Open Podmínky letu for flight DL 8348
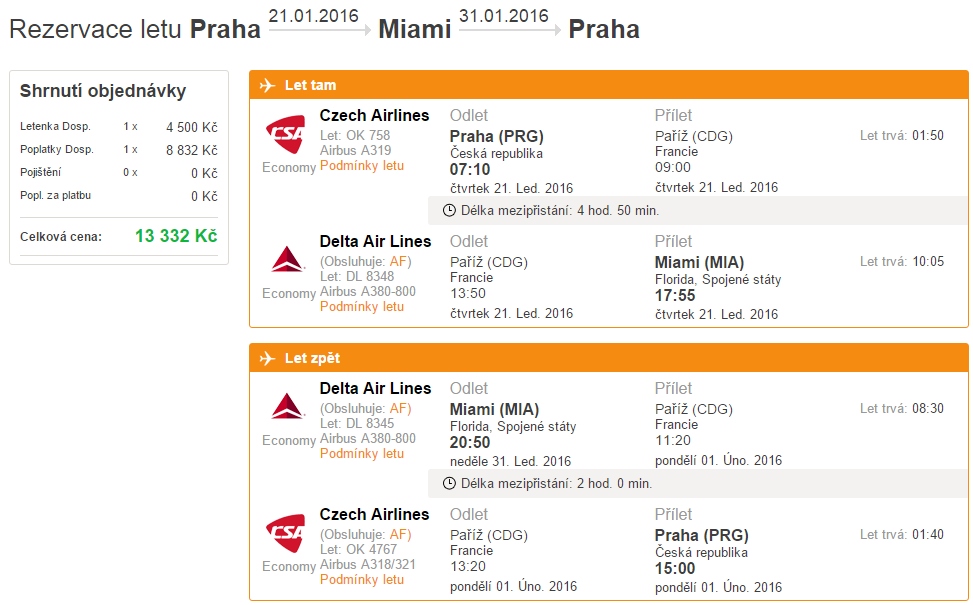The image size is (973, 605). click(x=362, y=307)
